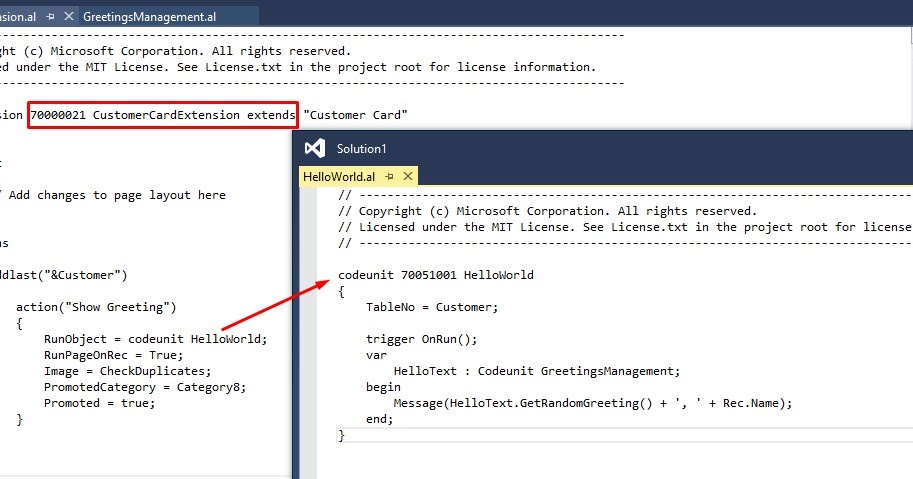Click the 'RunPageOnRec = True;' line

[114, 355]
